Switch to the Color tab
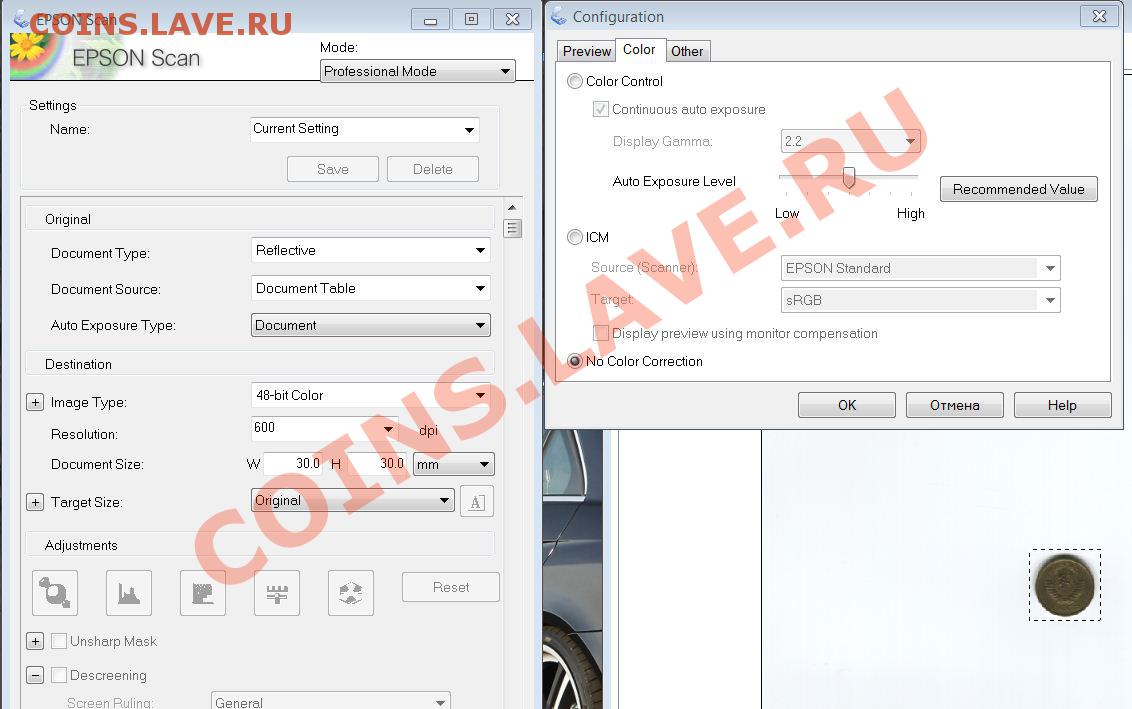Viewport: 1132px width, 709px height. 639,49
